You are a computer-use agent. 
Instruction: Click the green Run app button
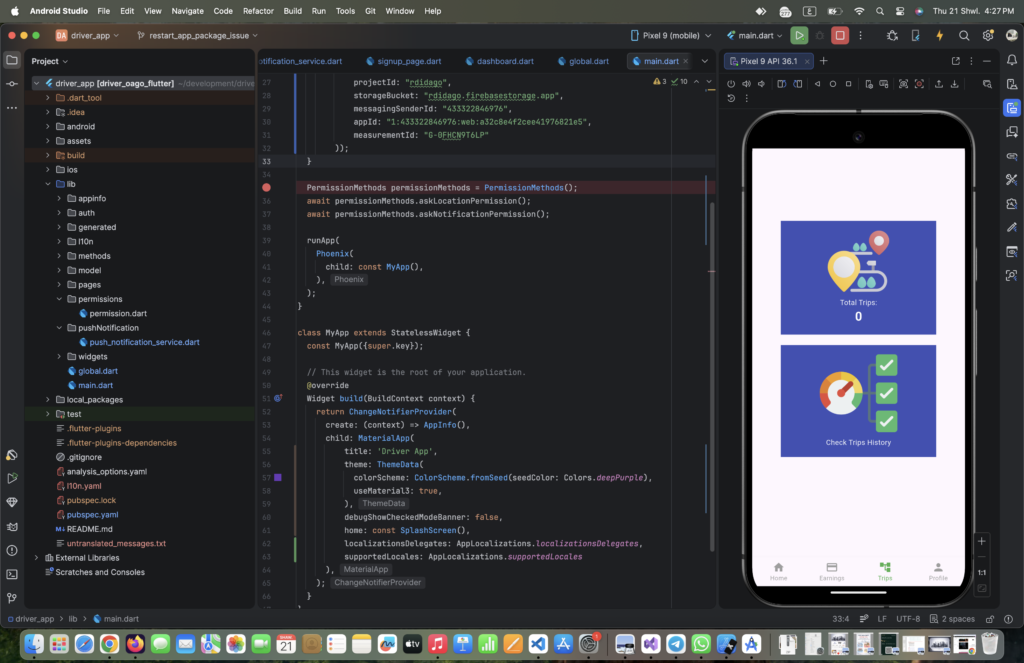799,35
